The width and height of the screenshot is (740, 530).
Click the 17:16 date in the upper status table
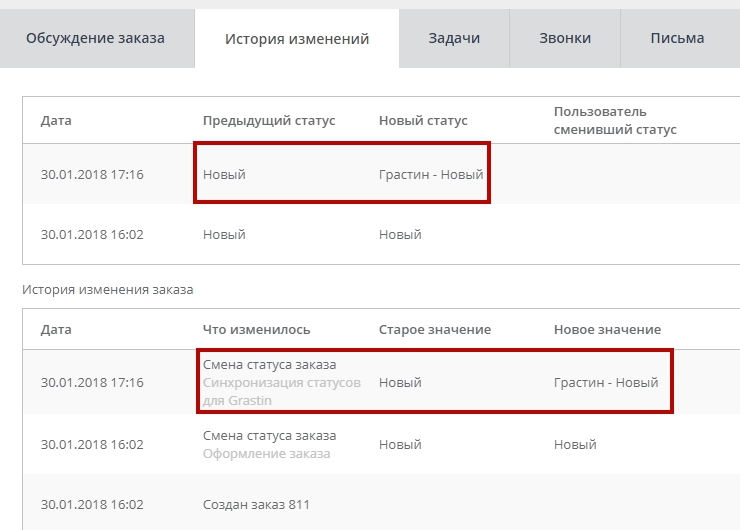(x=92, y=175)
